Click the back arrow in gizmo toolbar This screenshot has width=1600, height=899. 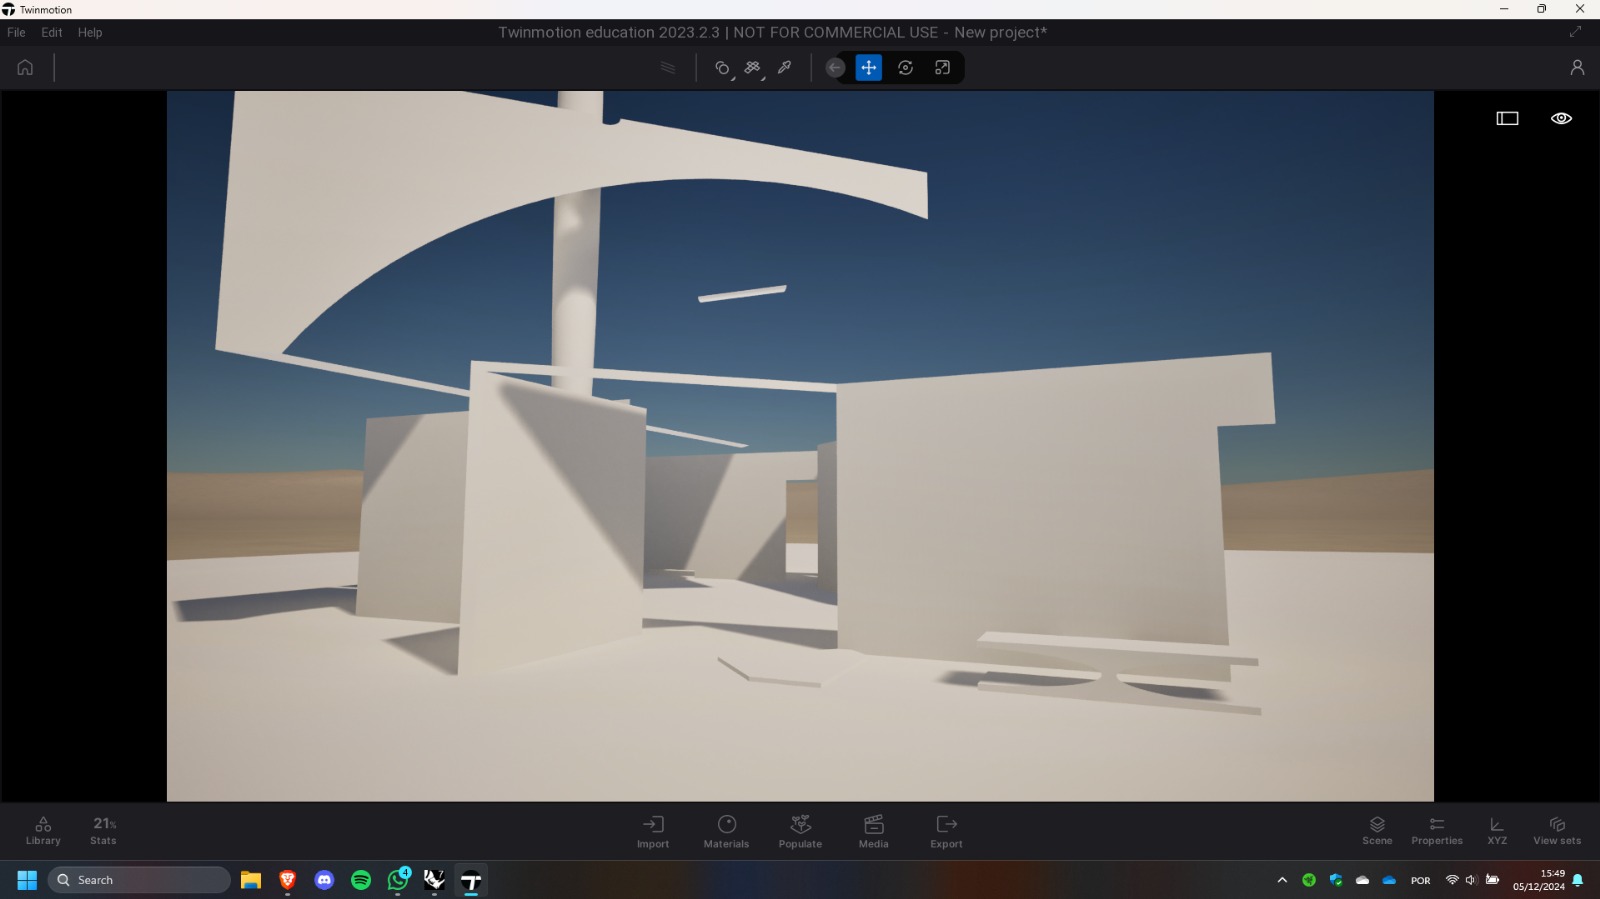click(835, 68)
